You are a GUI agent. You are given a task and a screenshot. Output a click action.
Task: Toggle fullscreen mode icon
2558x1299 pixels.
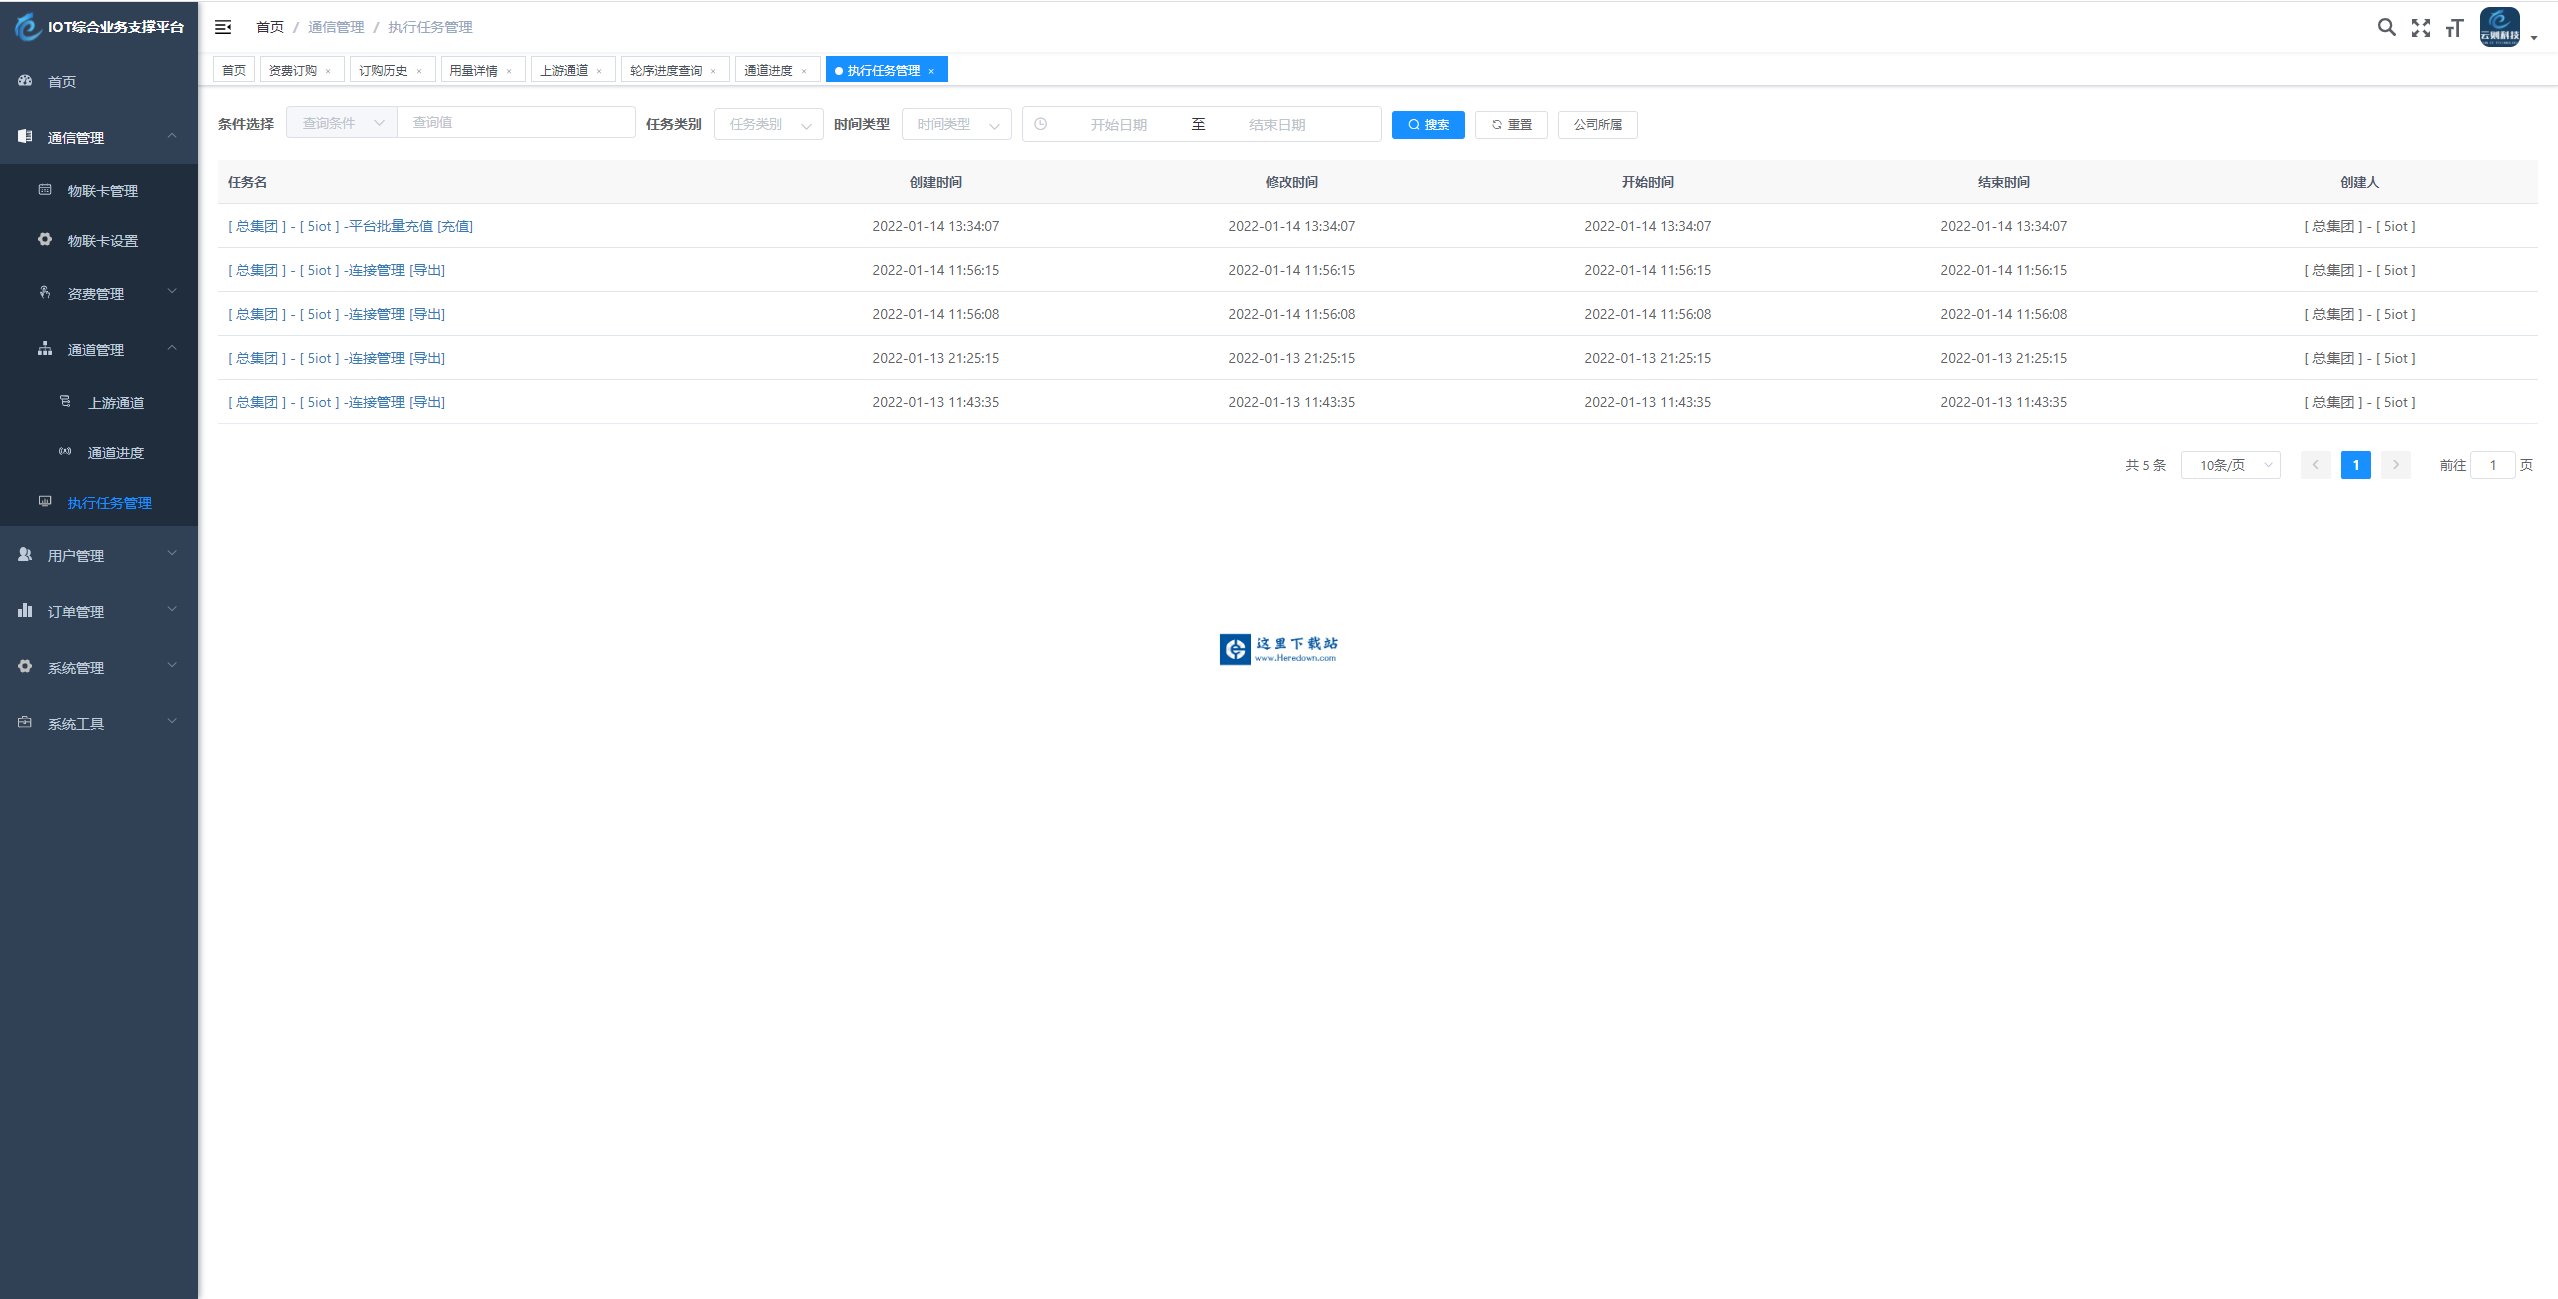[x=2420, y=28]
